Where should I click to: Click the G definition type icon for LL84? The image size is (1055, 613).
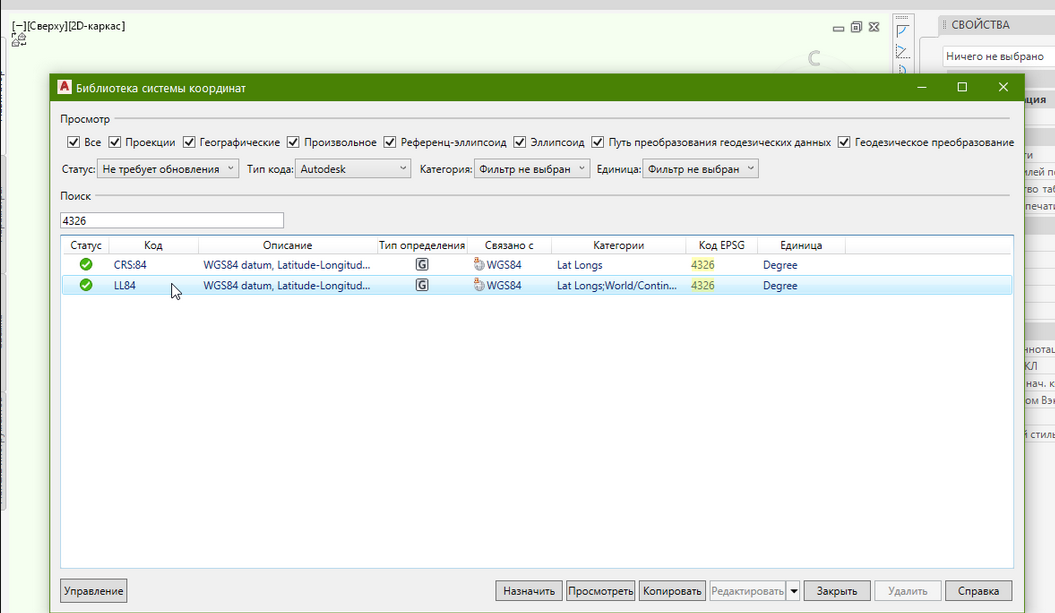tap(422, 285)
